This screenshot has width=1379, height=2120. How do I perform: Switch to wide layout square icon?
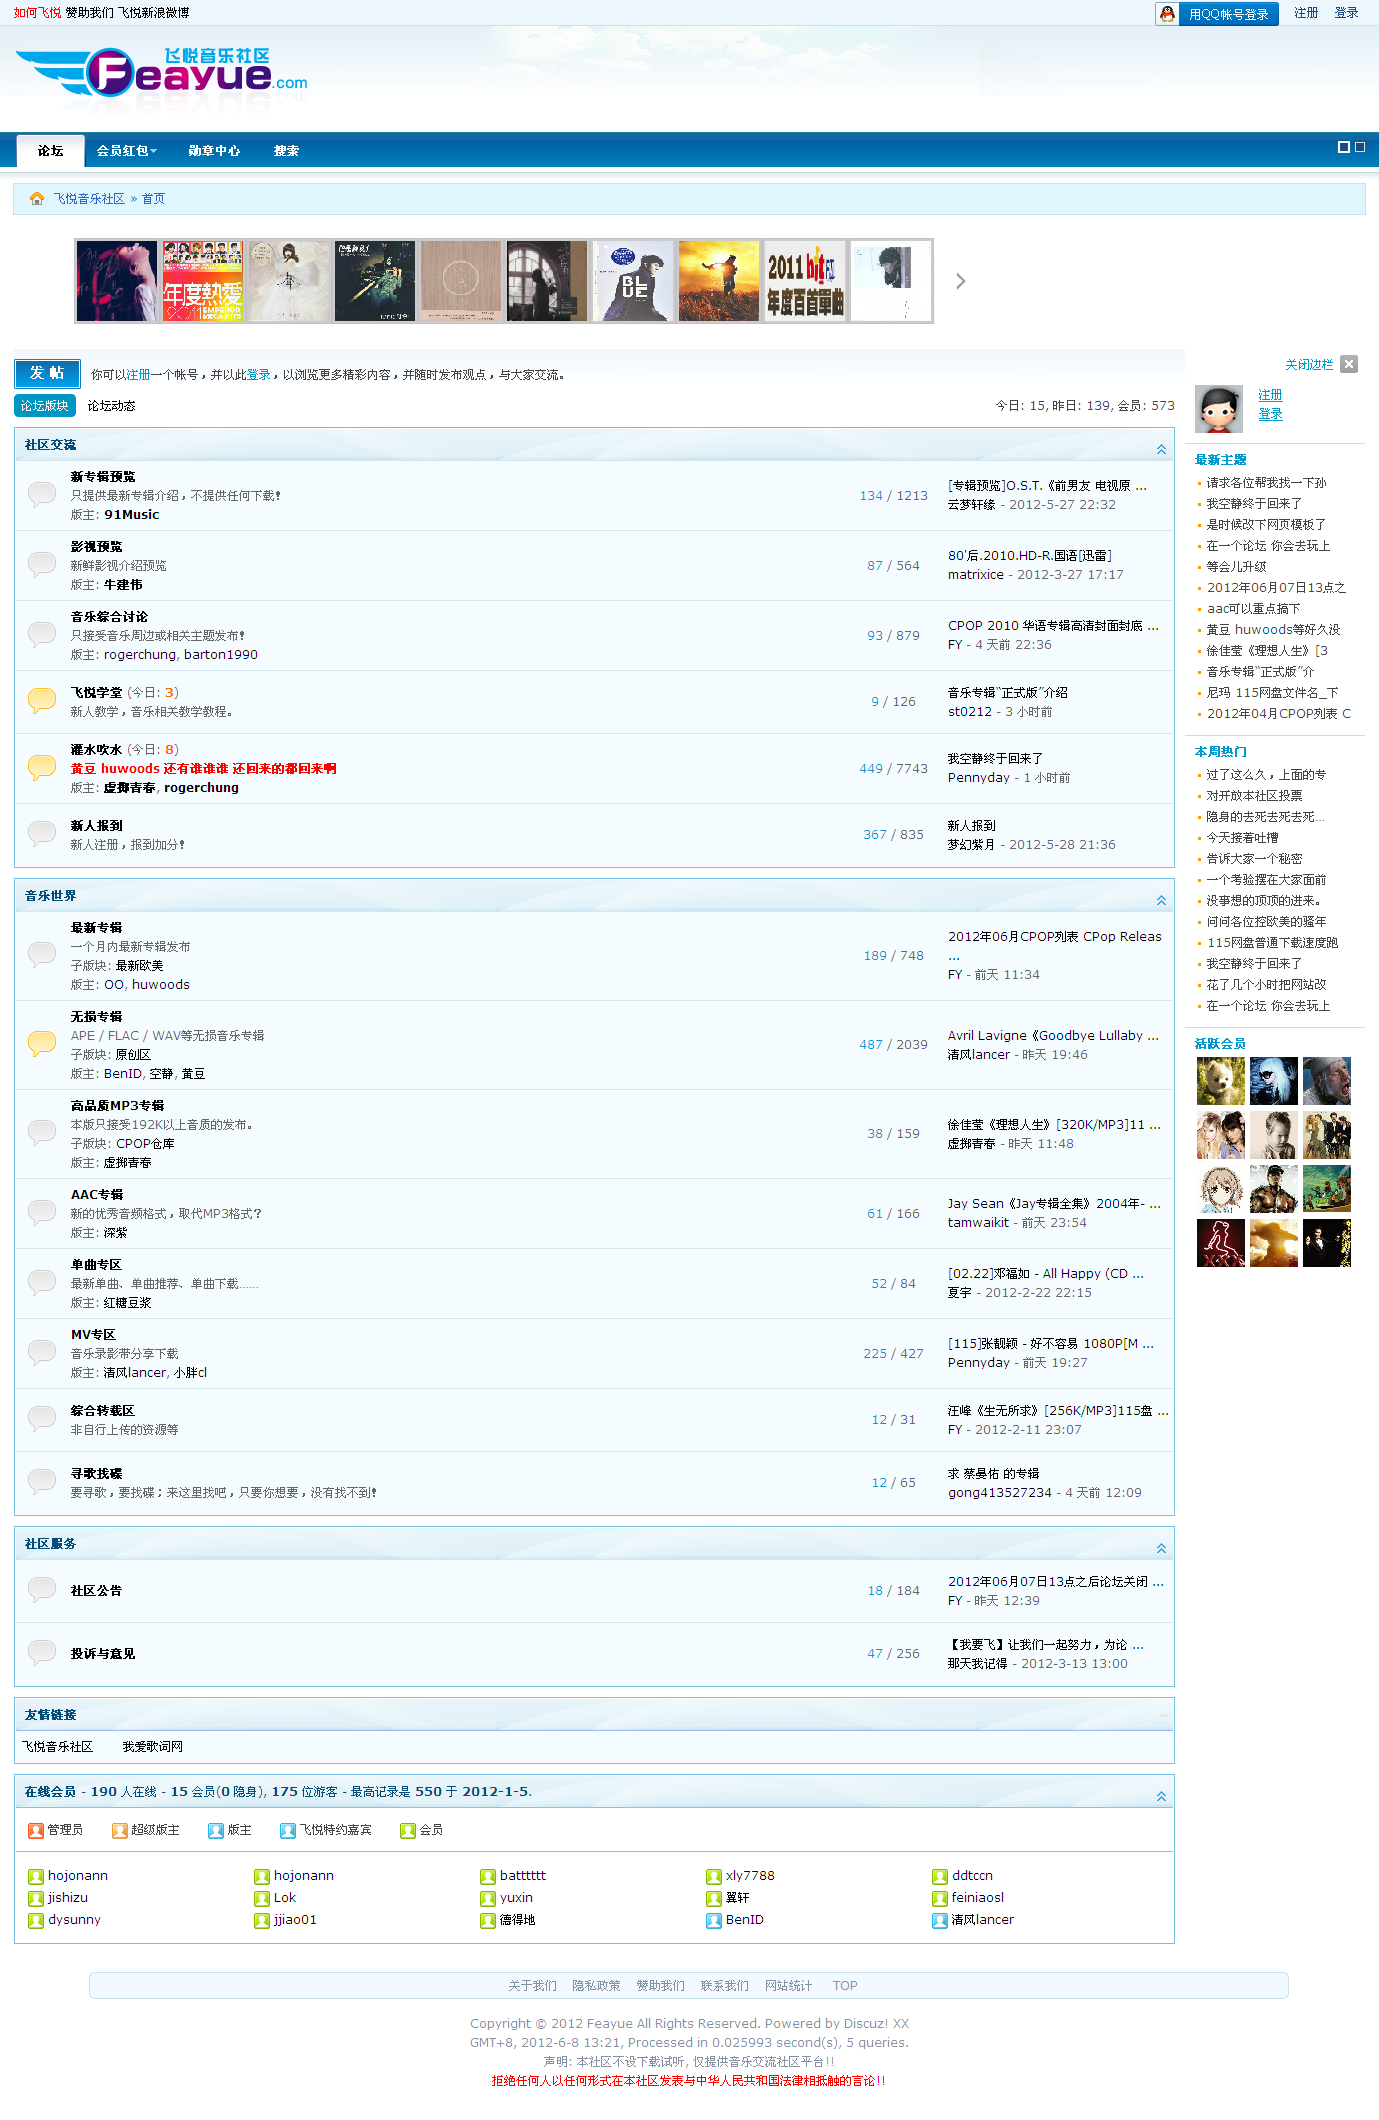(x=1344, y=147)
